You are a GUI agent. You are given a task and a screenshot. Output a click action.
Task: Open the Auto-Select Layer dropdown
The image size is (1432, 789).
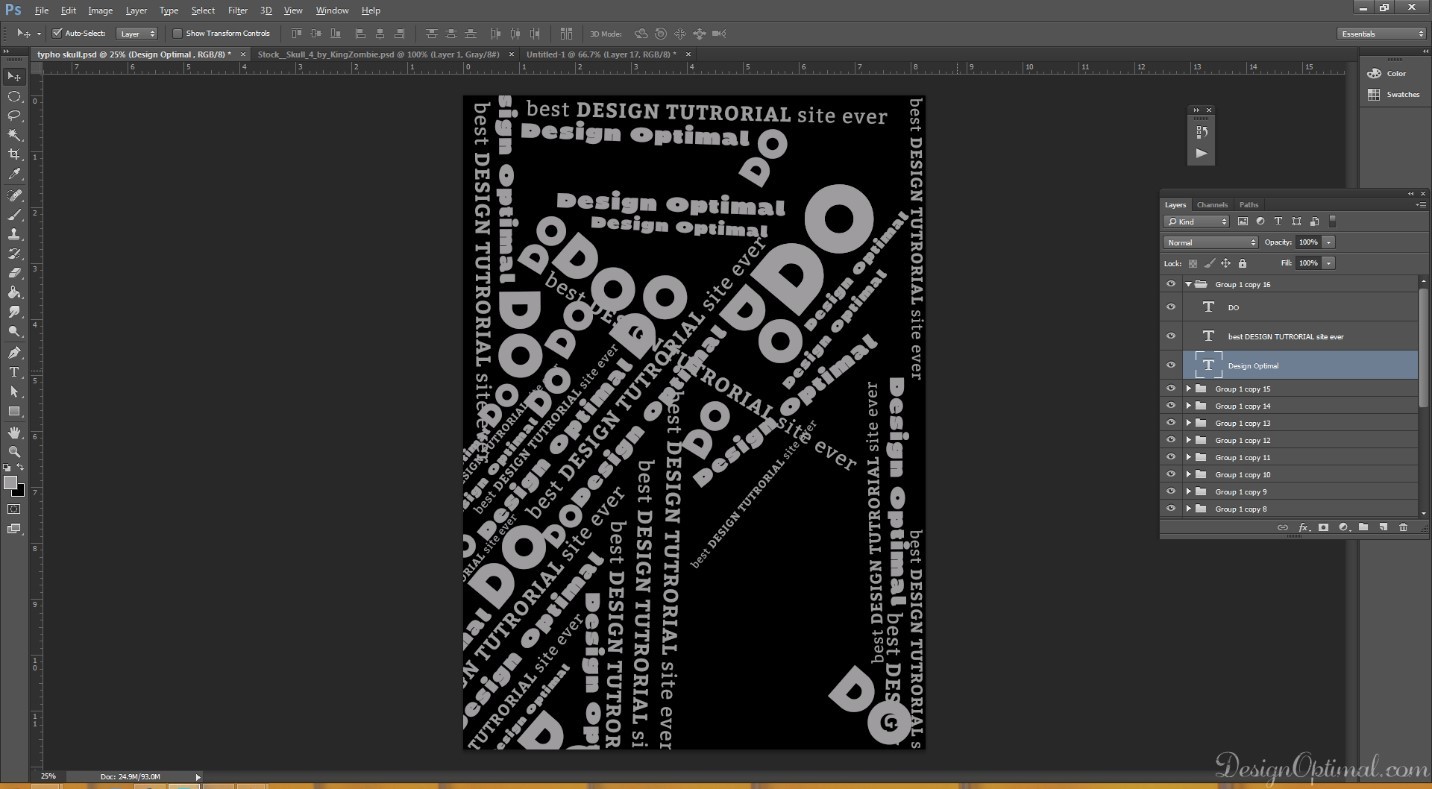137,33
